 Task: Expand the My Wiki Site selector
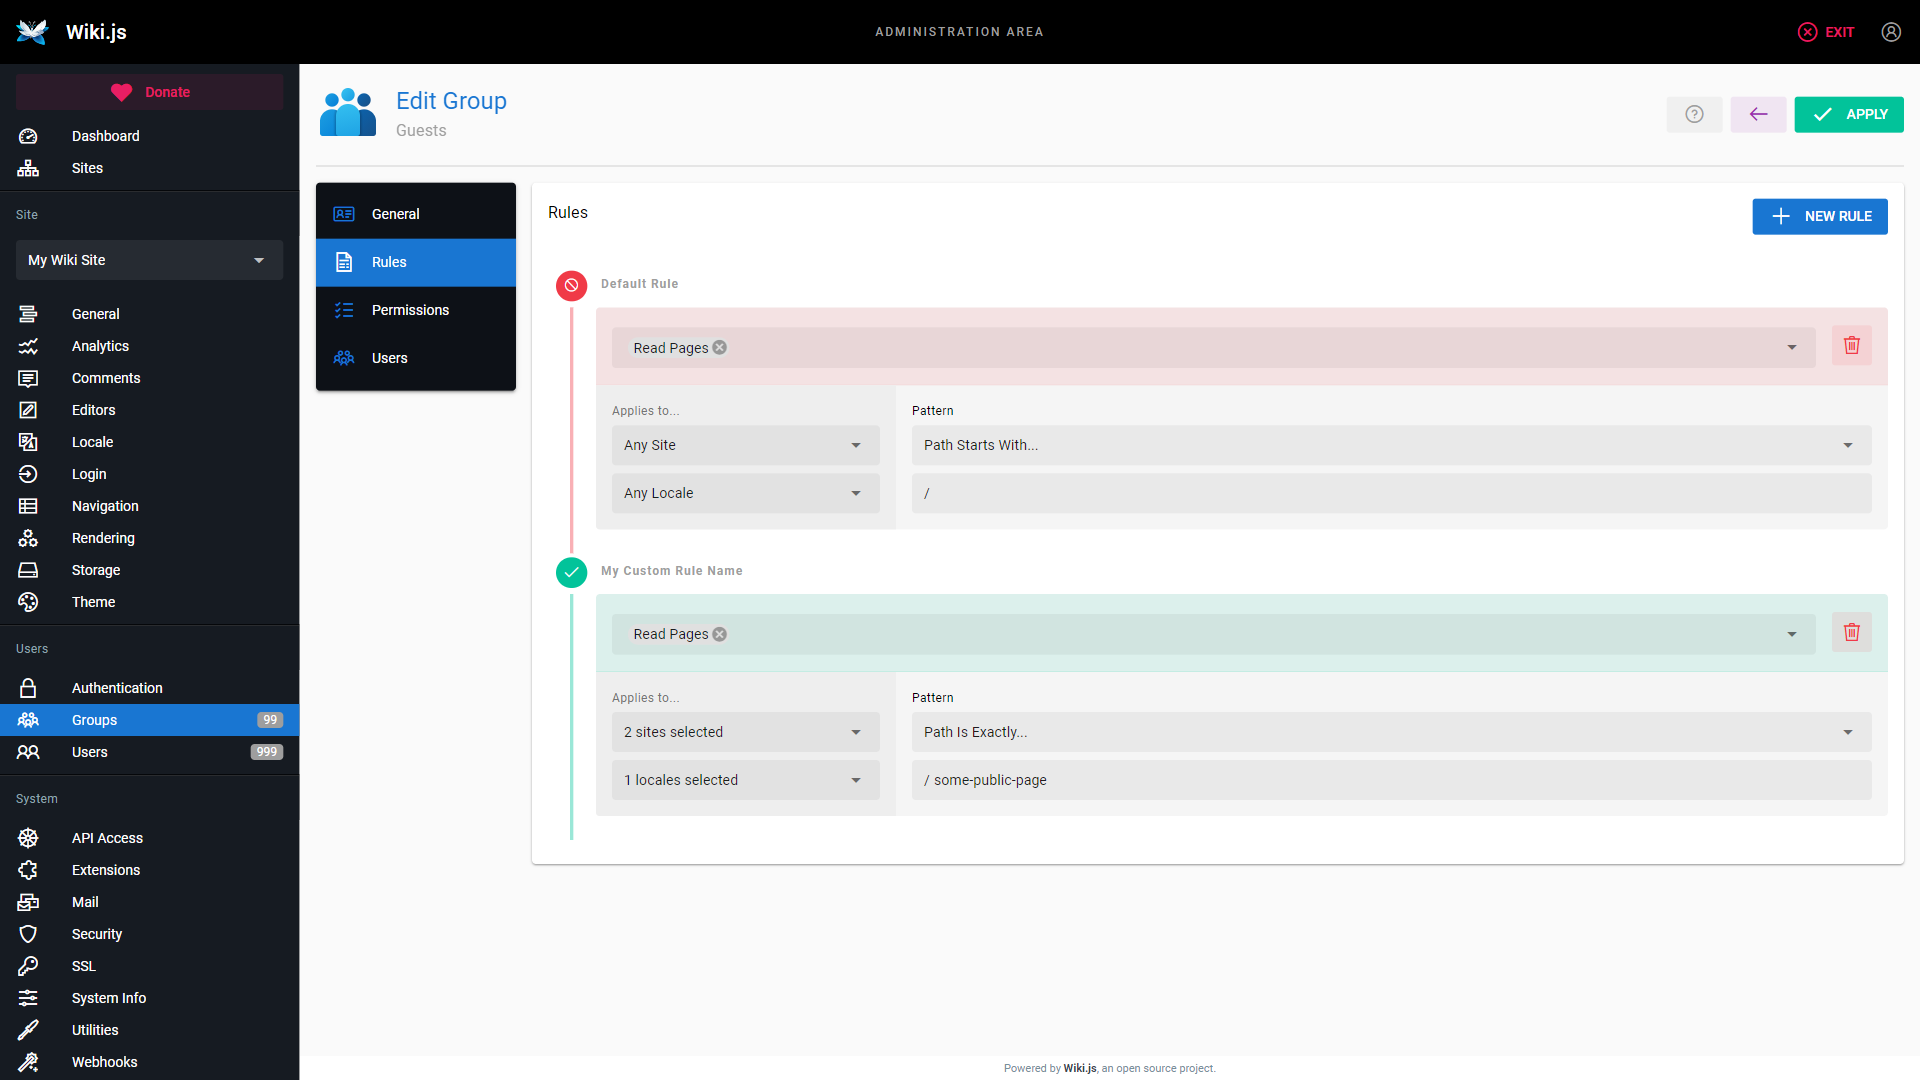coord(149,260)
